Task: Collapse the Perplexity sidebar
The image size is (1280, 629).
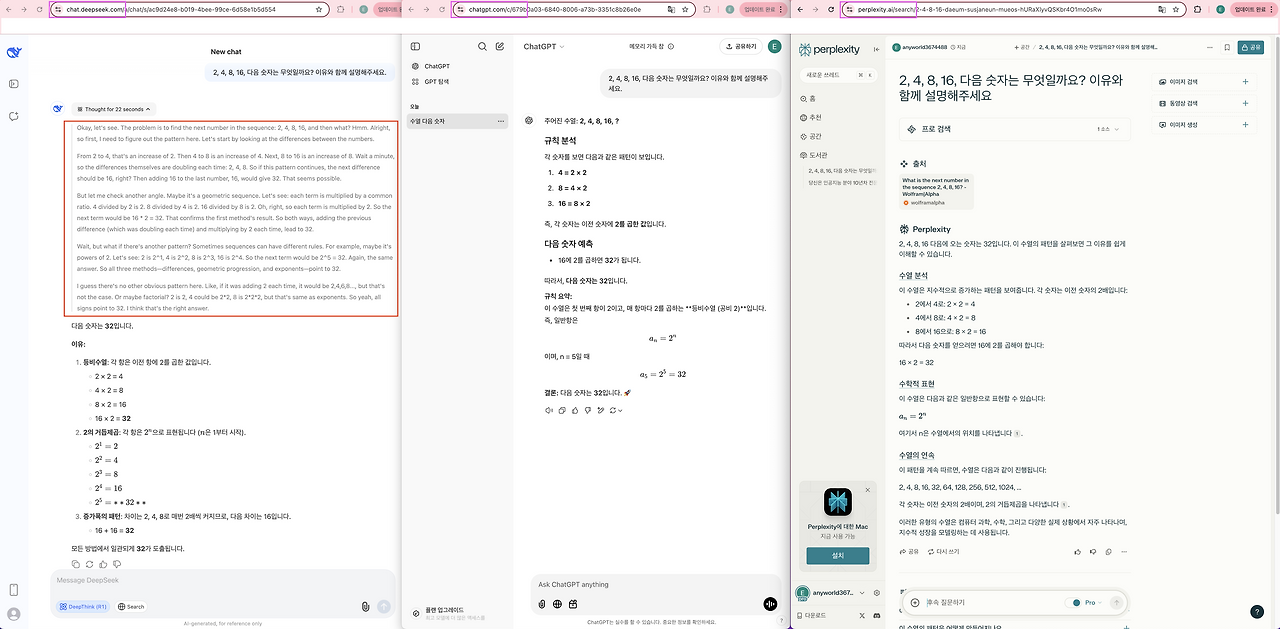Action: tap(877, 47)
